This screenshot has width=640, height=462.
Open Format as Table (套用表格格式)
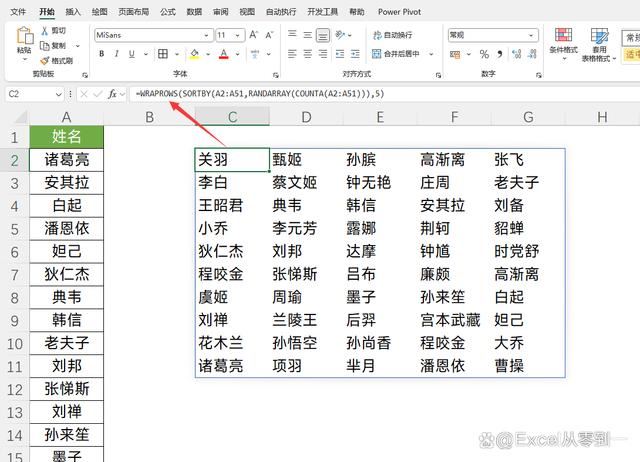(599, 44)
